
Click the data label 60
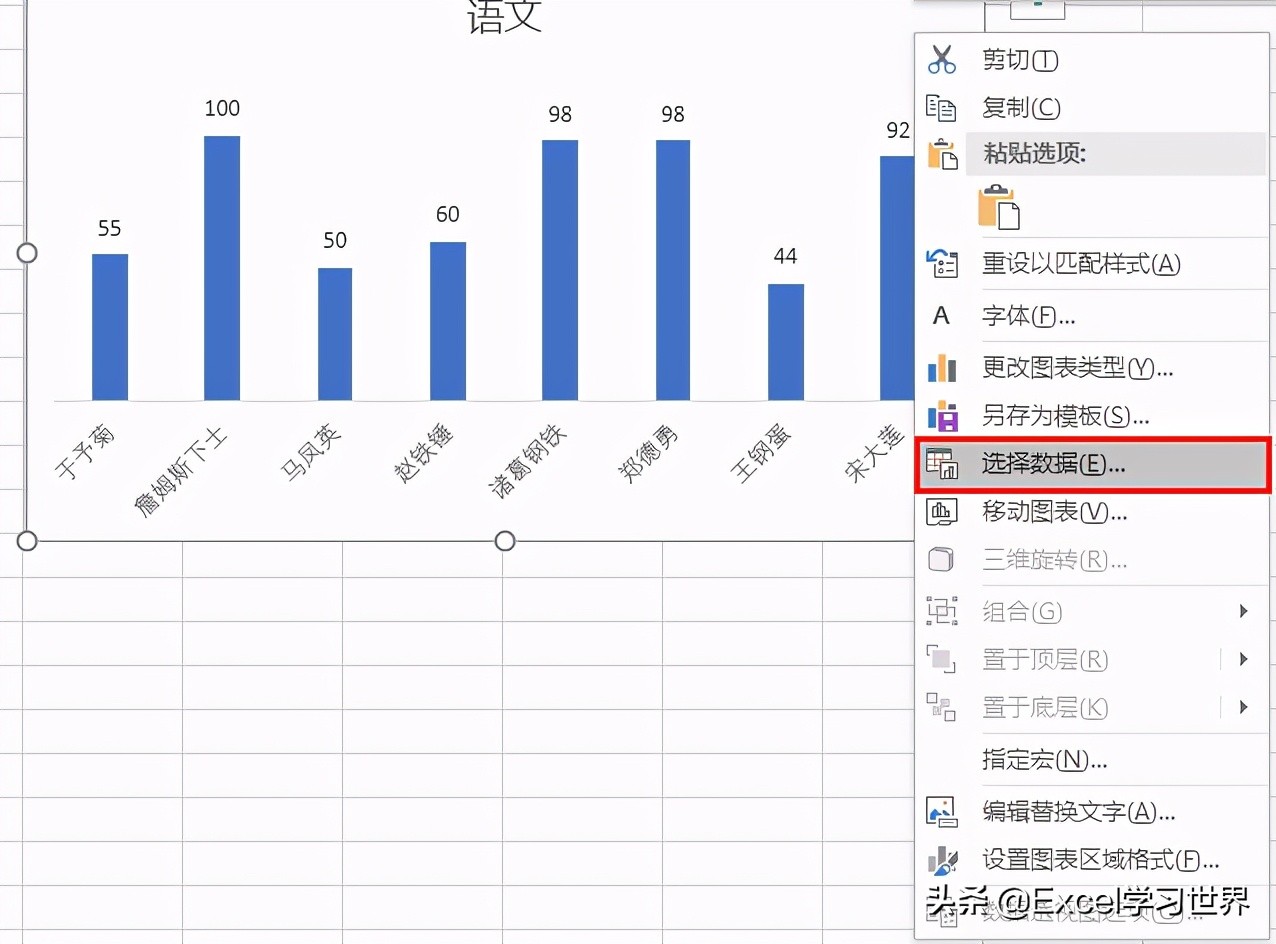pyautogui.click(x=448, y=215)
